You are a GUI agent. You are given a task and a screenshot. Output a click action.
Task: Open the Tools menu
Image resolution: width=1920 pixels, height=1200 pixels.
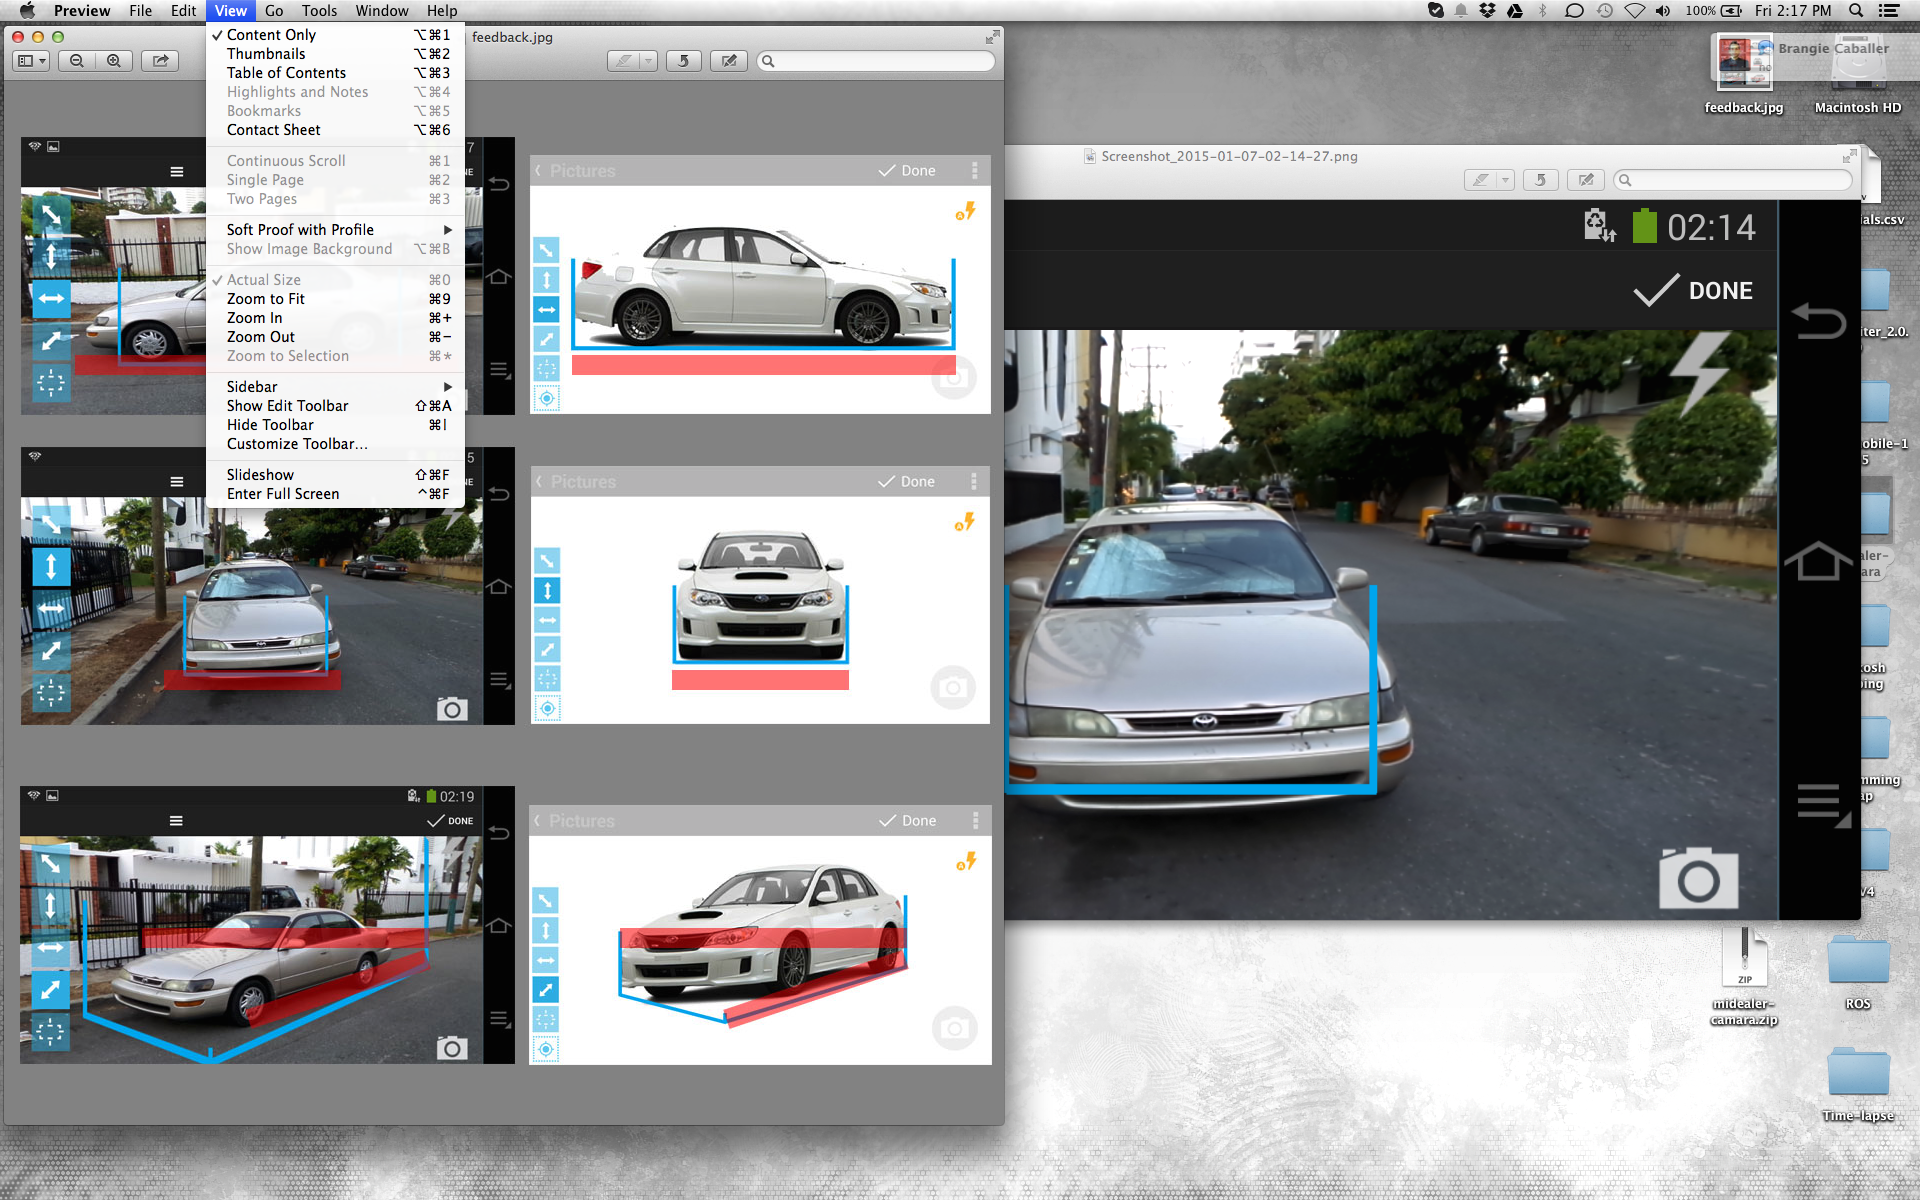319,11
